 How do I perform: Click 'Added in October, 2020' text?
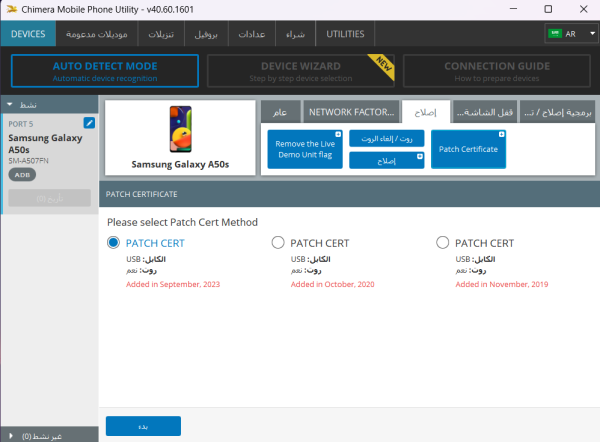click(x=333, y=284)
